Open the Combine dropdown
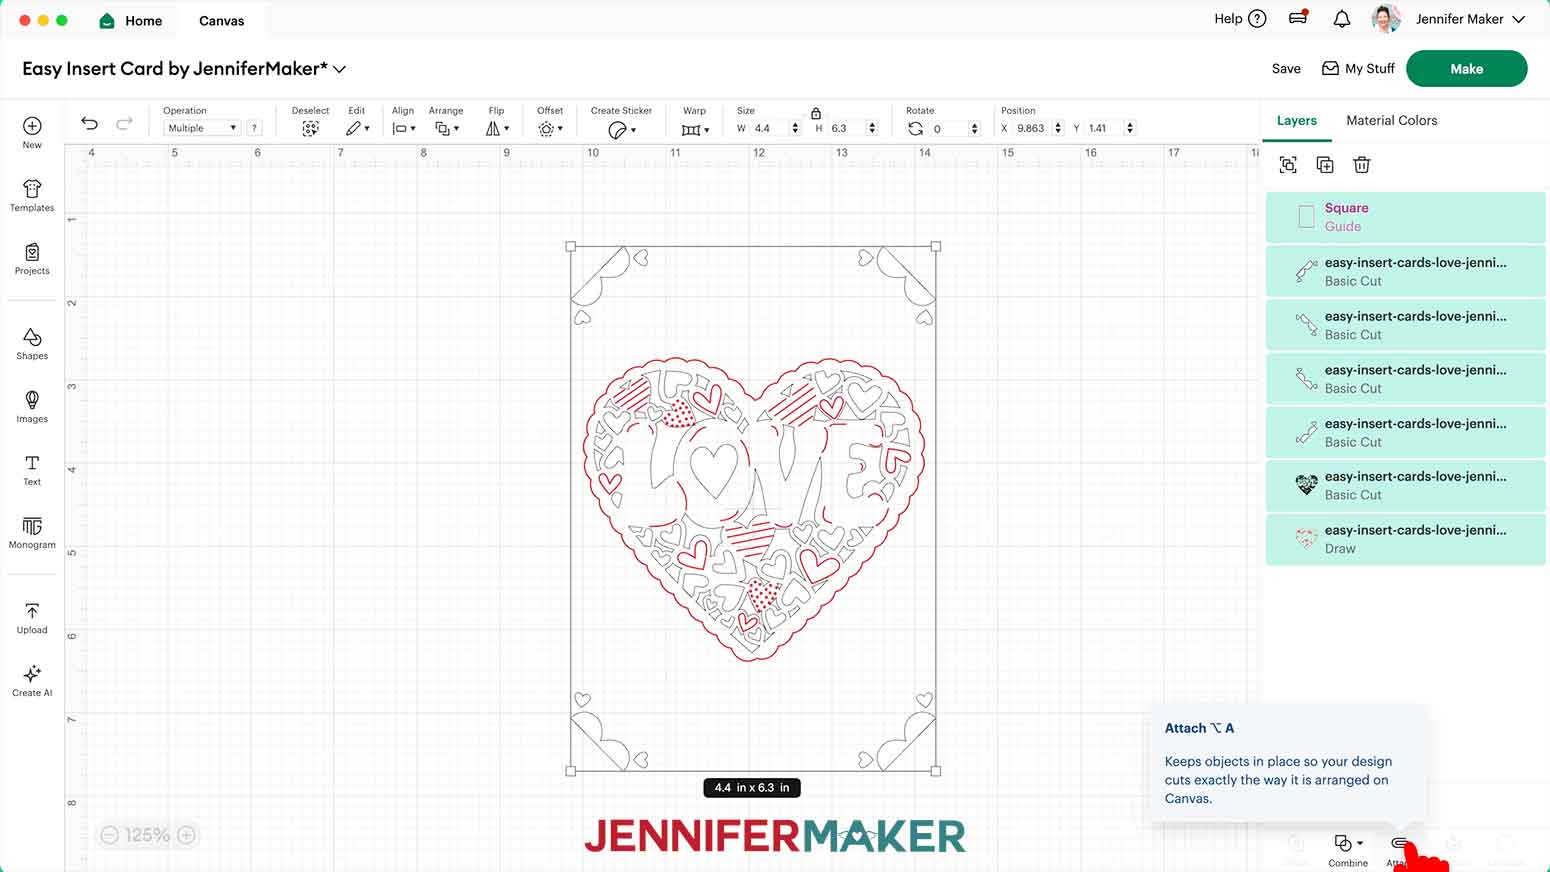 [x=1348, y=850]
